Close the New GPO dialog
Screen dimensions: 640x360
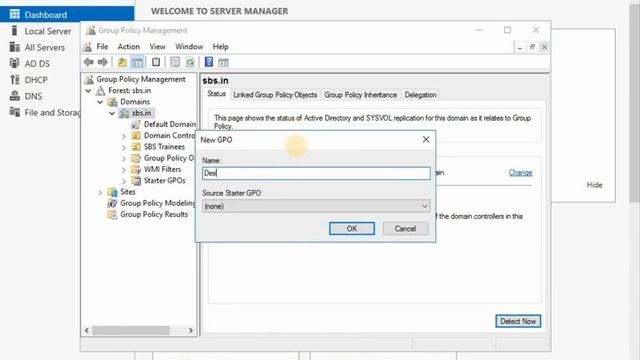[x=426, y=140]
